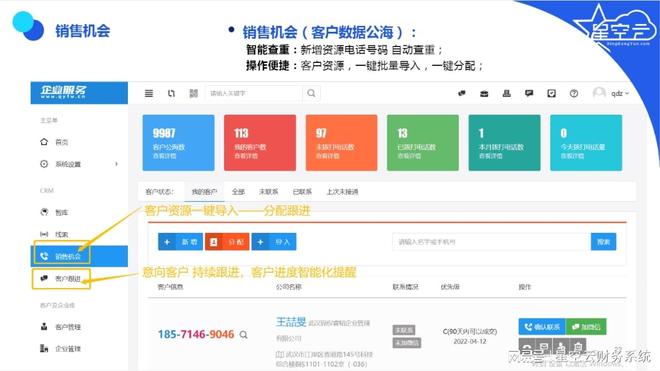The image size is (660, 371).
Task: Click the blue 搜索 button
Action: (x=604, y=242)
